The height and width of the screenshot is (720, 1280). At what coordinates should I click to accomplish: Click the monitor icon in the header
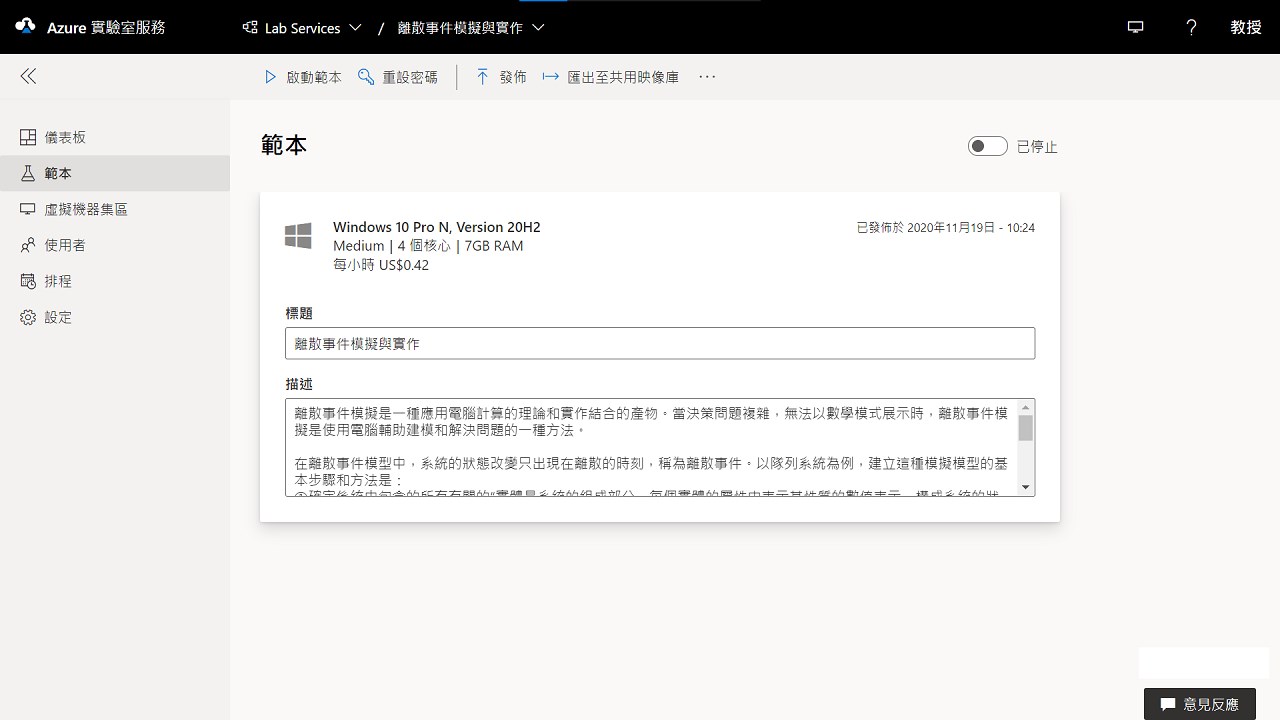(x=1135, y=28)
